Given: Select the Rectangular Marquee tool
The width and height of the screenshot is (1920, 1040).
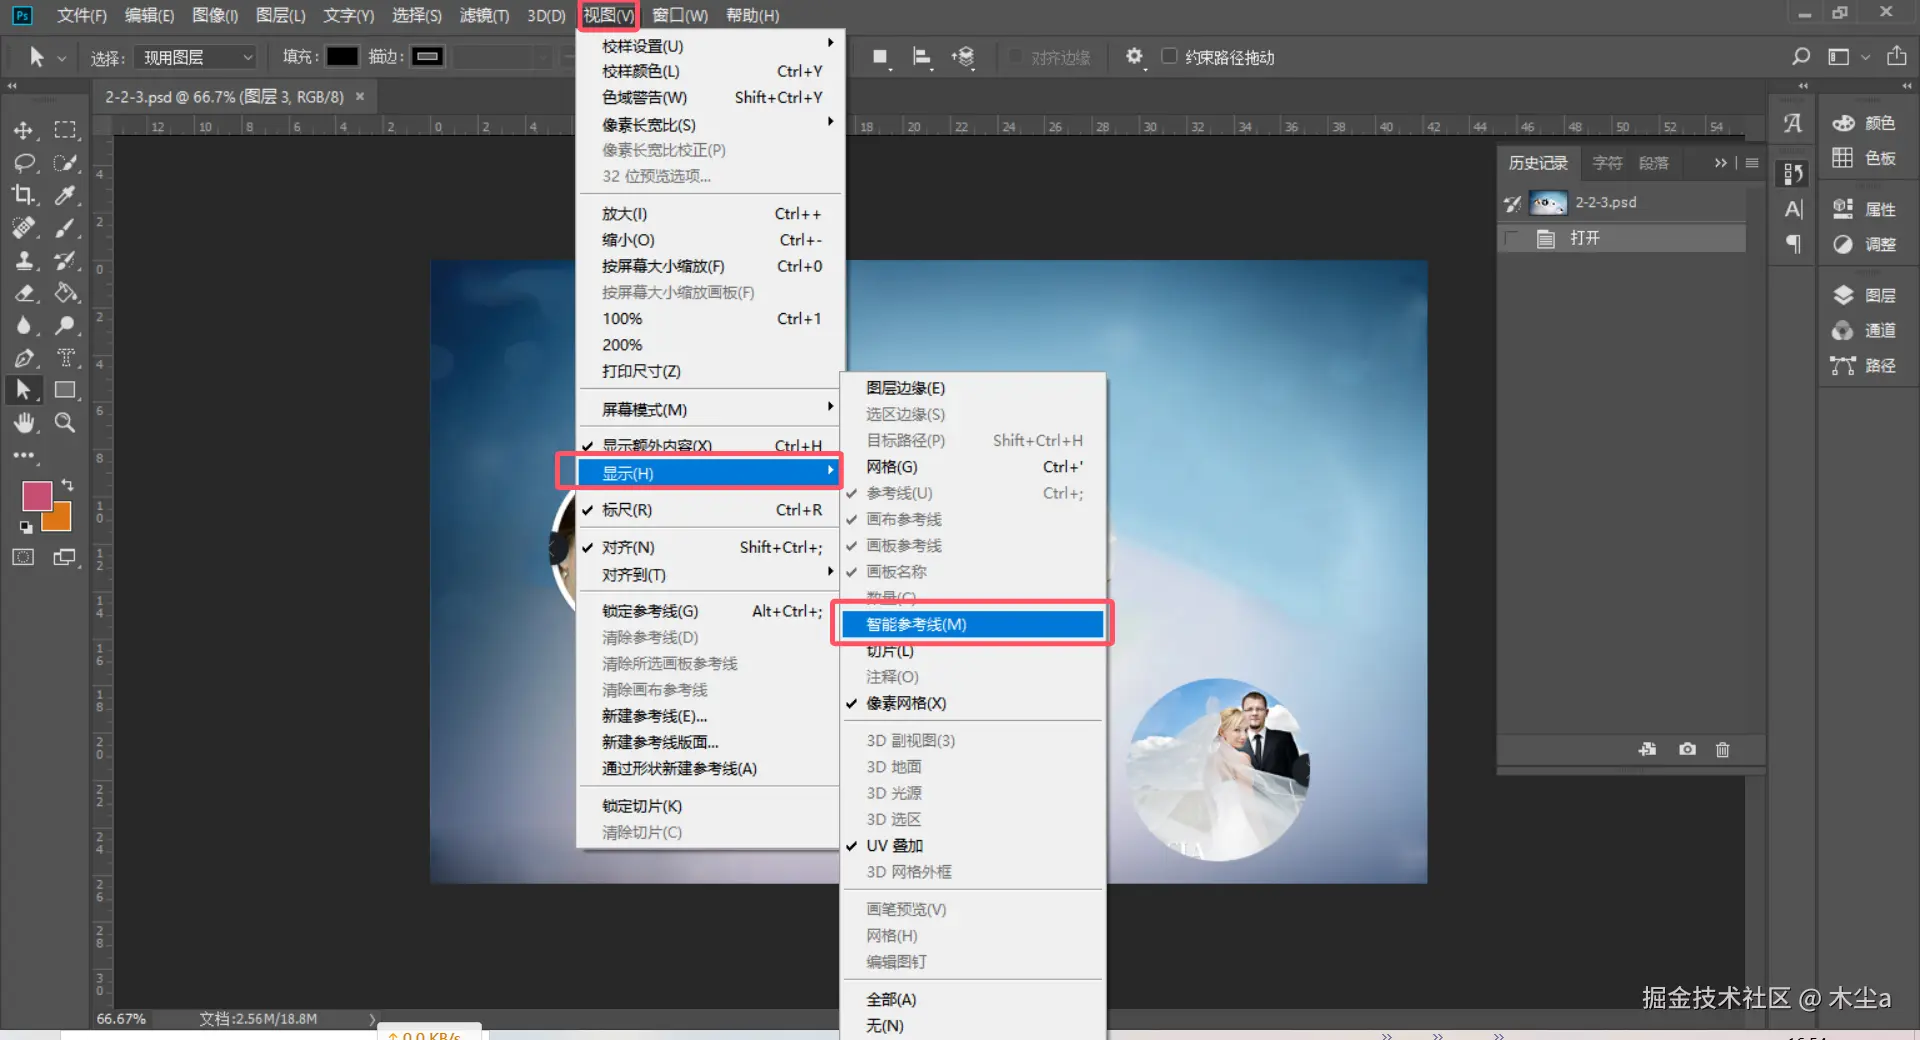Looking at the screenshot, I should coord(65,130).
